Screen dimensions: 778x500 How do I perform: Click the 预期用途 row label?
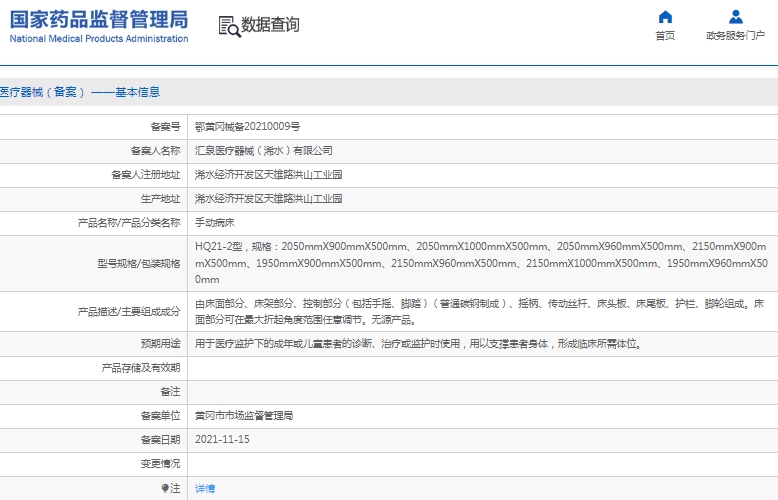pos(160,343)
